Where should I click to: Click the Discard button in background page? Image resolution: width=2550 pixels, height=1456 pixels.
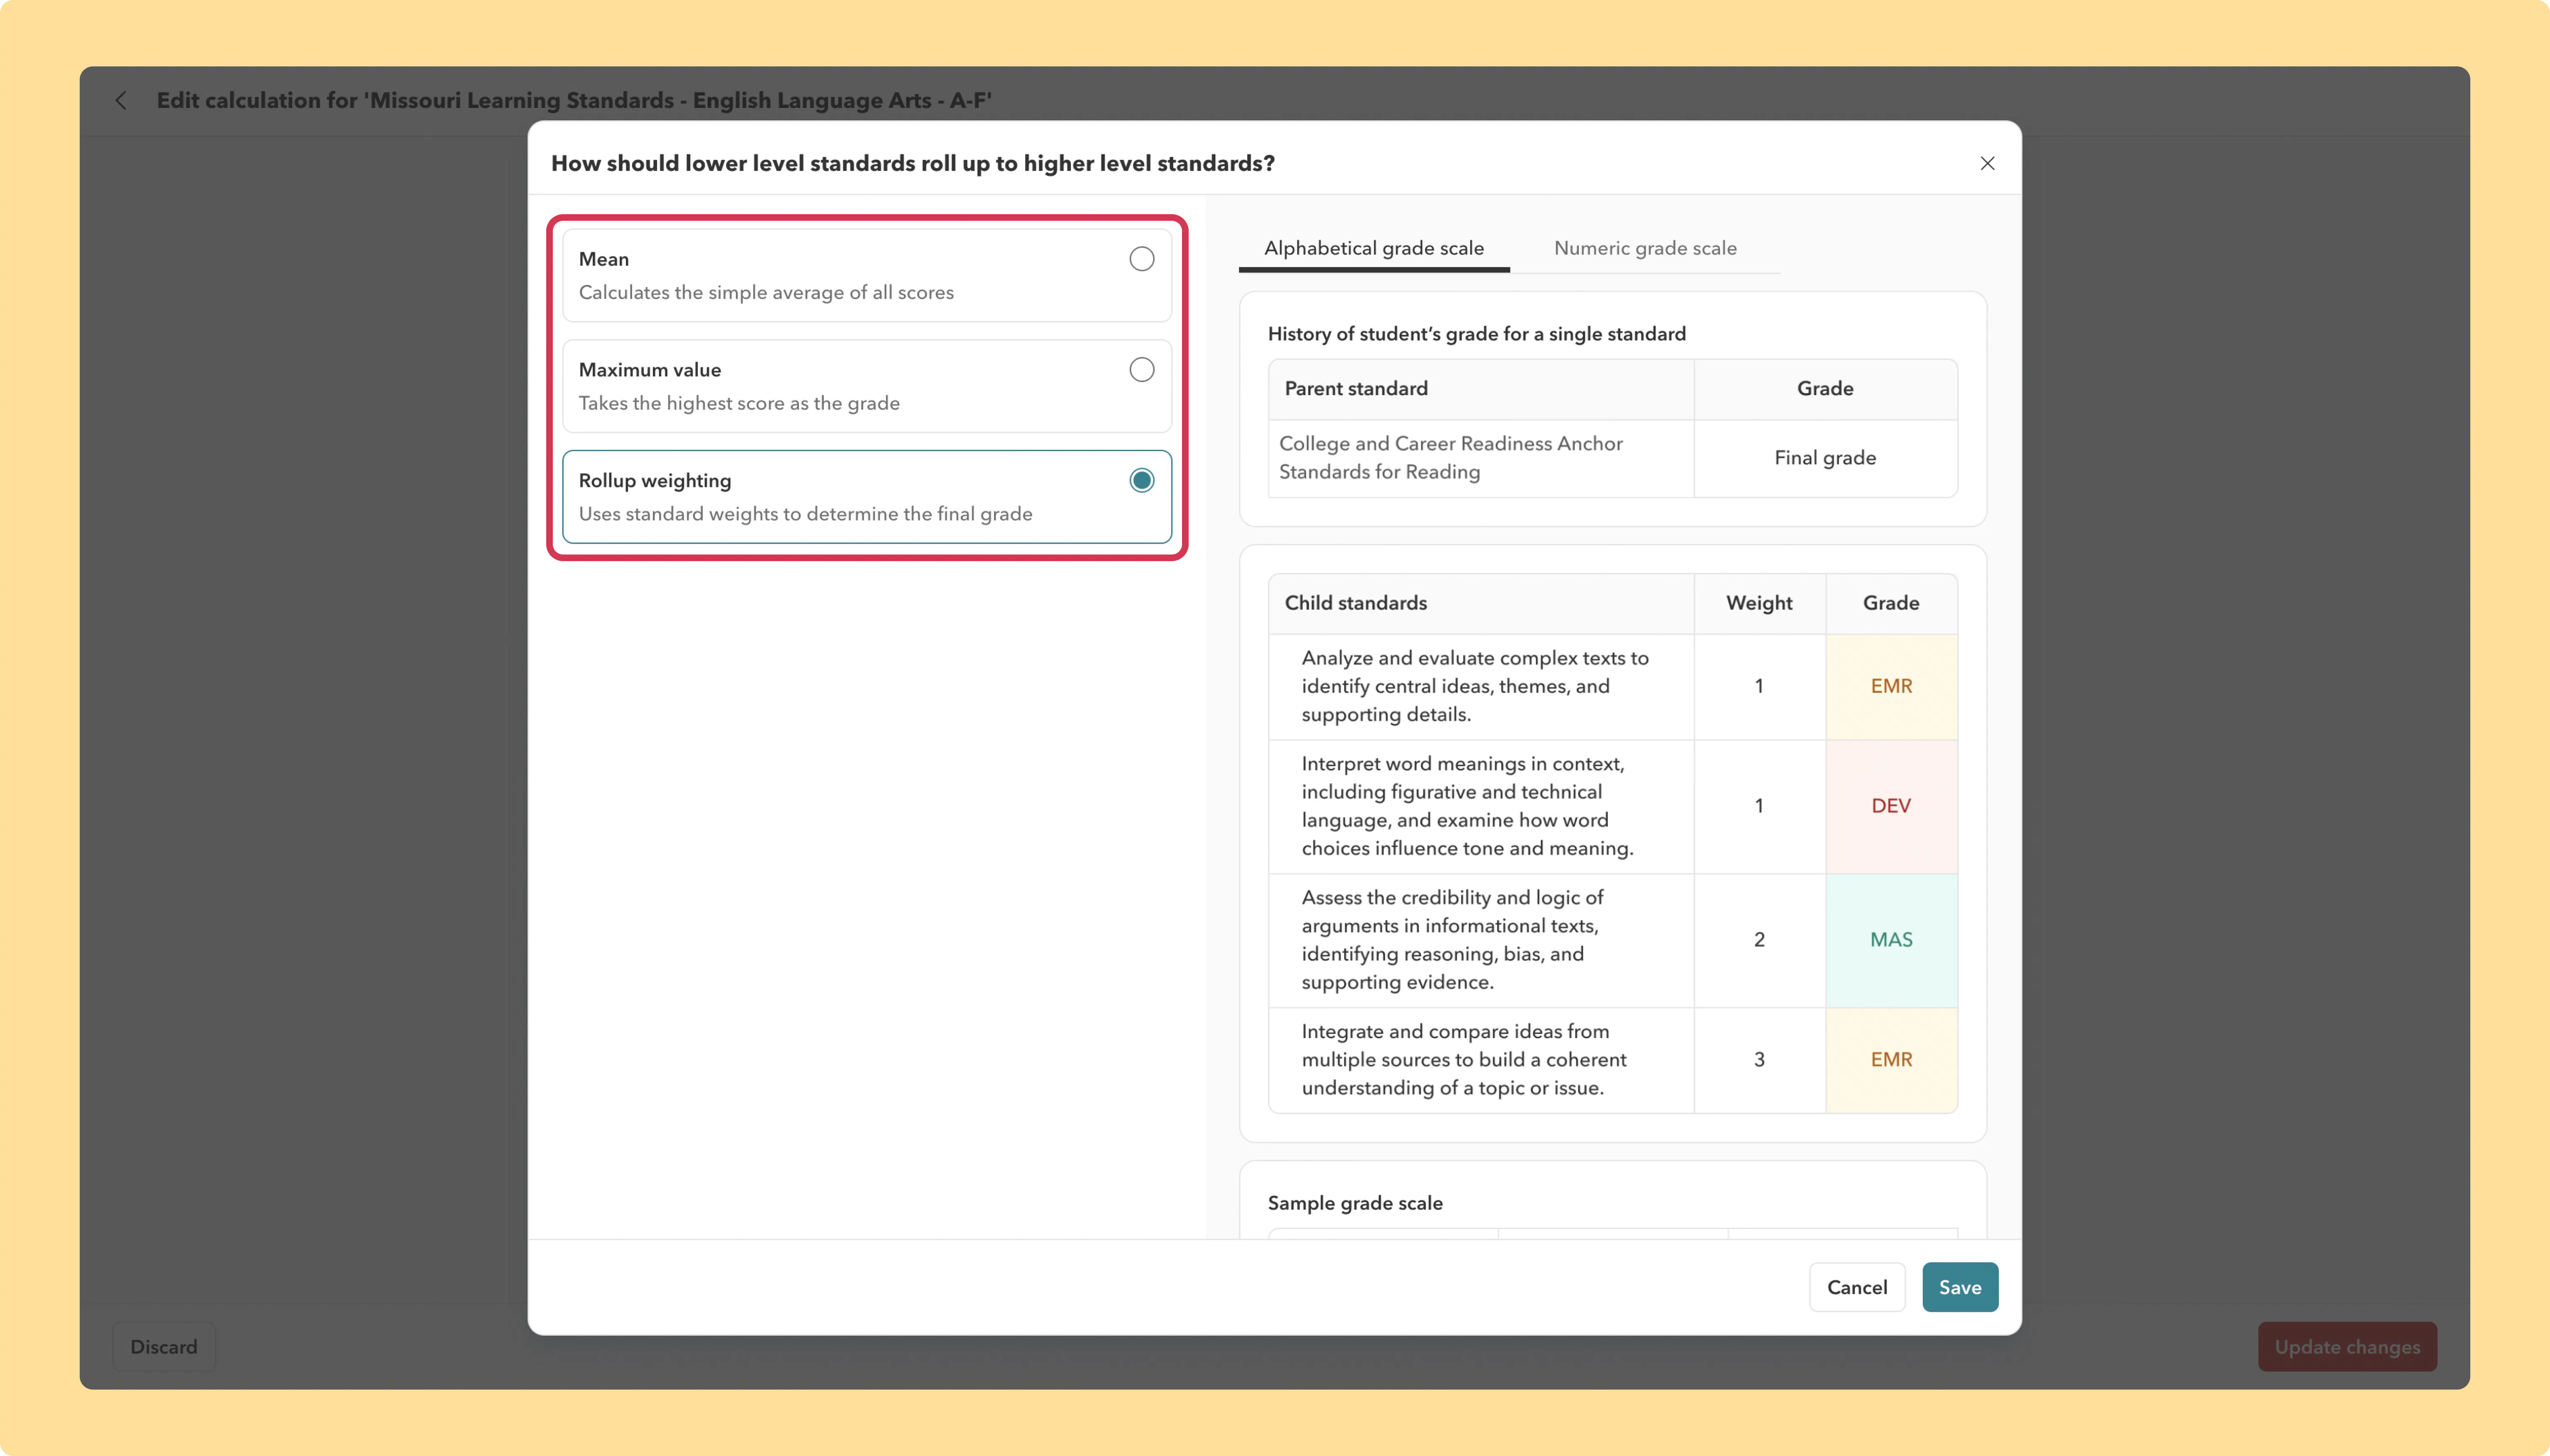tap(164, 1347)
